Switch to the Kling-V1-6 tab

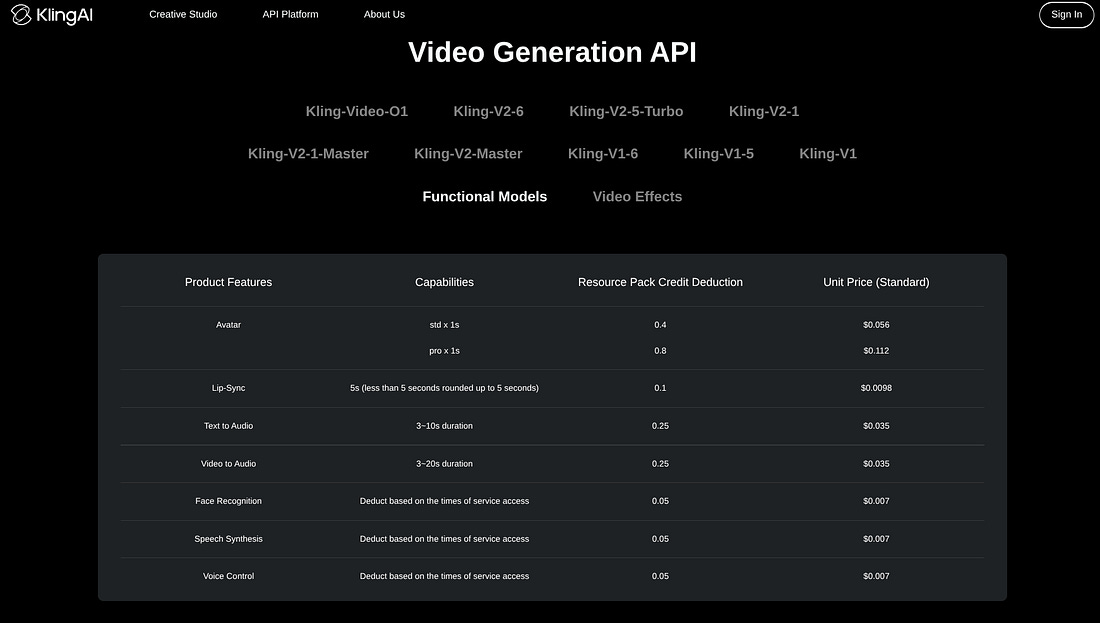[x=603, y=154]
